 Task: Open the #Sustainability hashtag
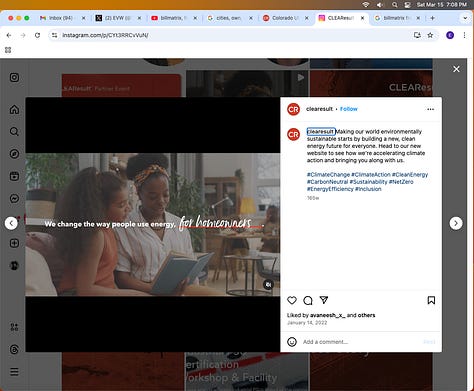368,182
